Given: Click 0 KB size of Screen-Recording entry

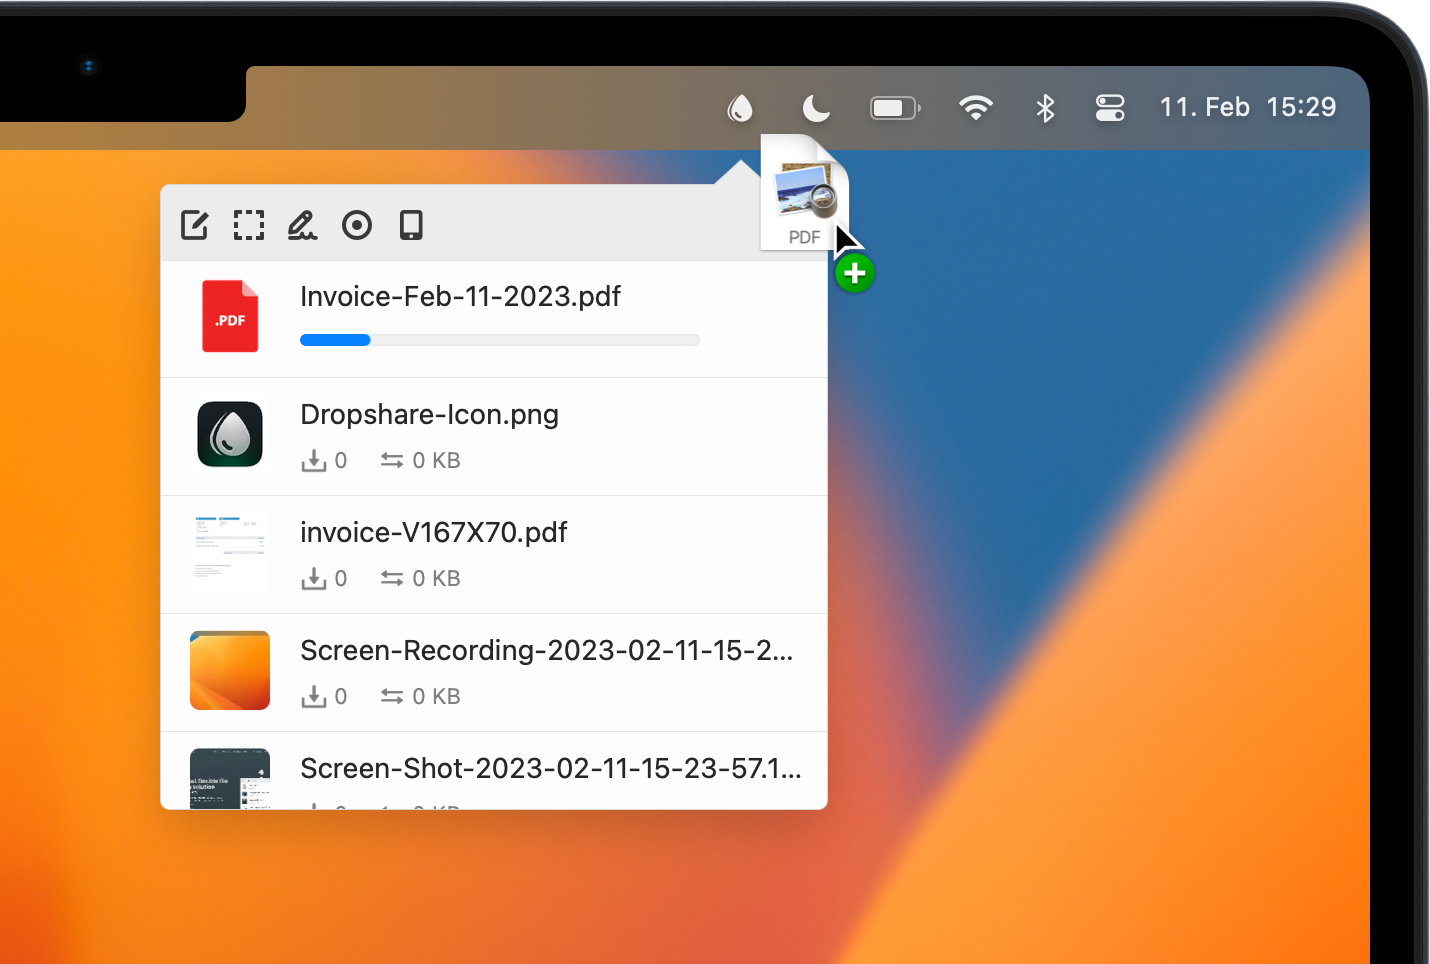Looking at the screenshot, I should coord(436,696).
